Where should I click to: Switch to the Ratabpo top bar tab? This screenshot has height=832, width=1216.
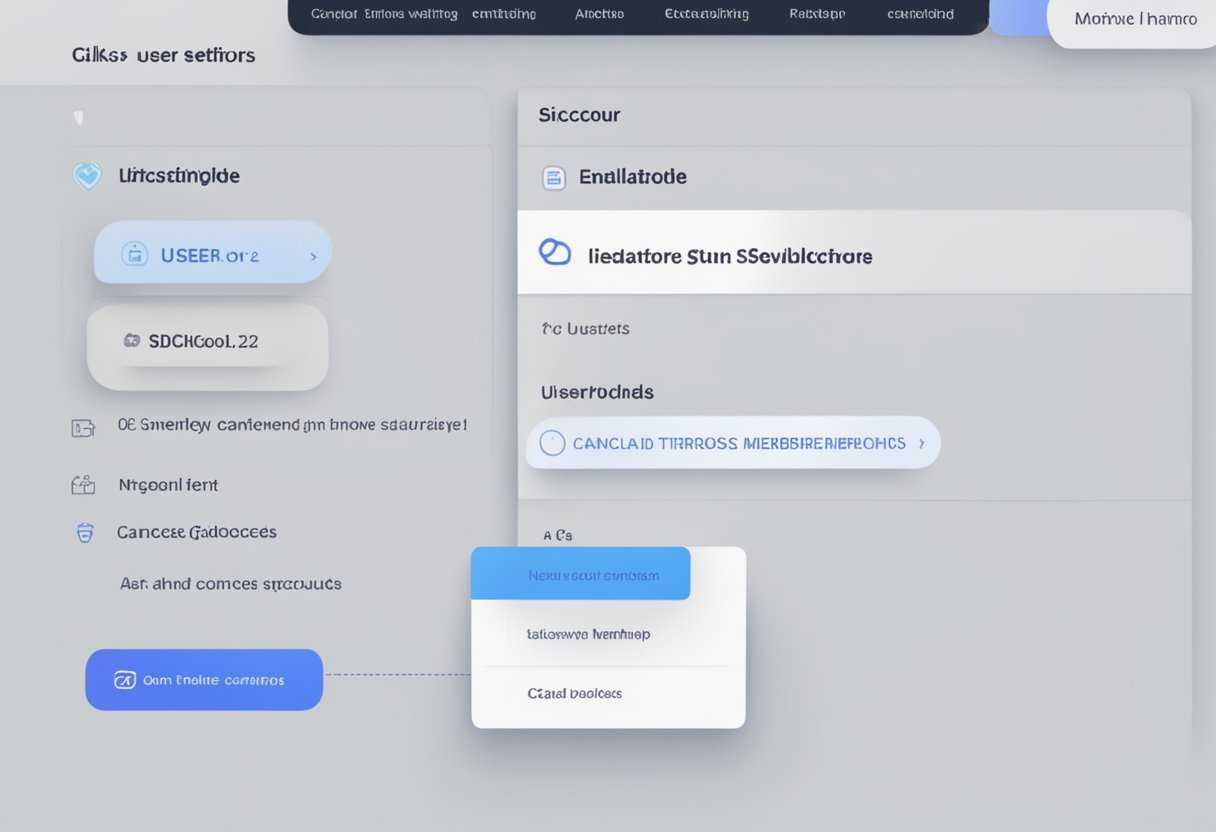[816, 14]
